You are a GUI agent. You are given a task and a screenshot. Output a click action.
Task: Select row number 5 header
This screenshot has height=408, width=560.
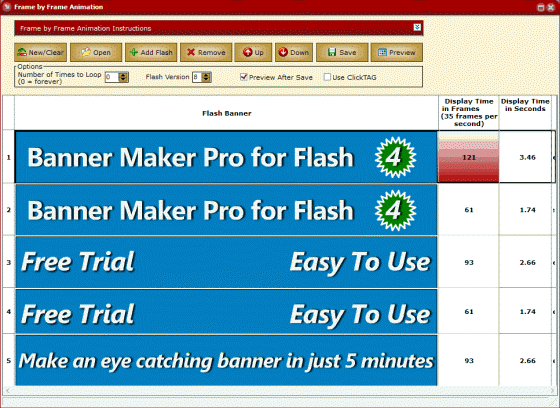coord(9,360)
